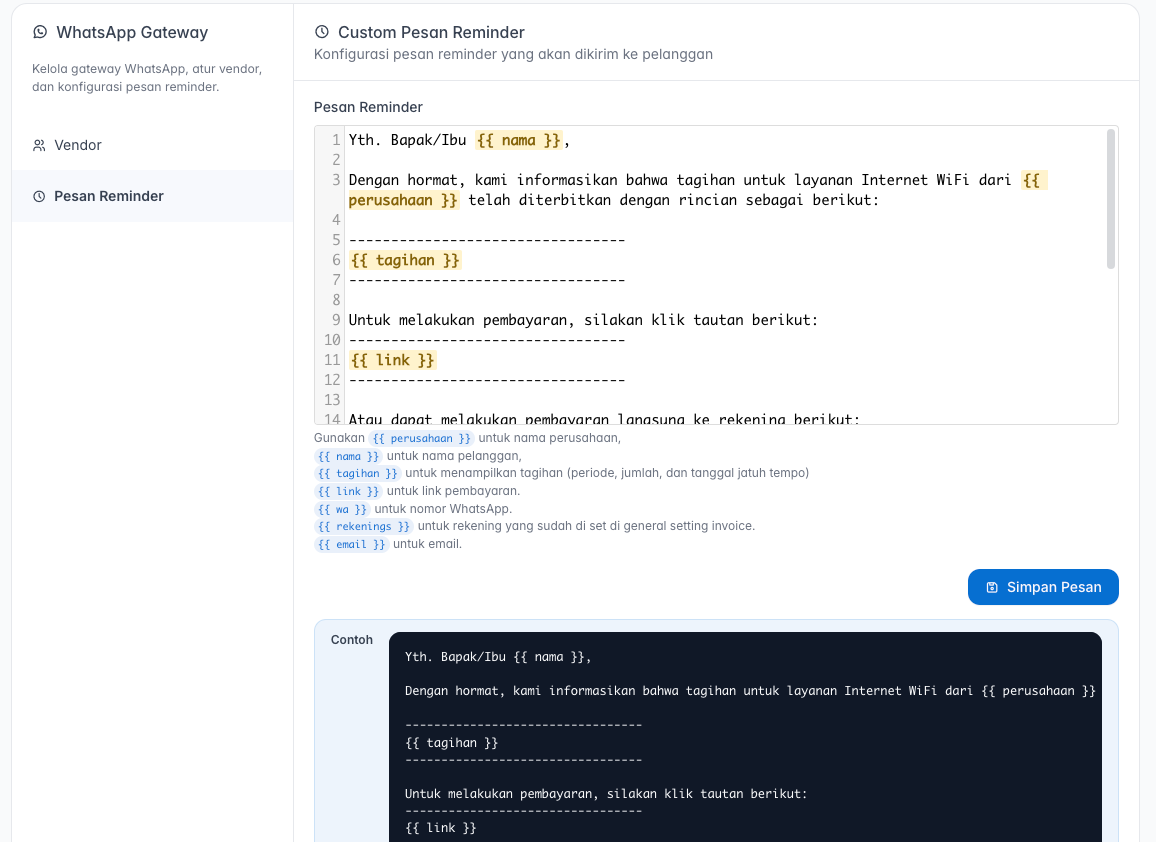Click the {{ wa }} hint tag below editor

(x=342, y=509)
